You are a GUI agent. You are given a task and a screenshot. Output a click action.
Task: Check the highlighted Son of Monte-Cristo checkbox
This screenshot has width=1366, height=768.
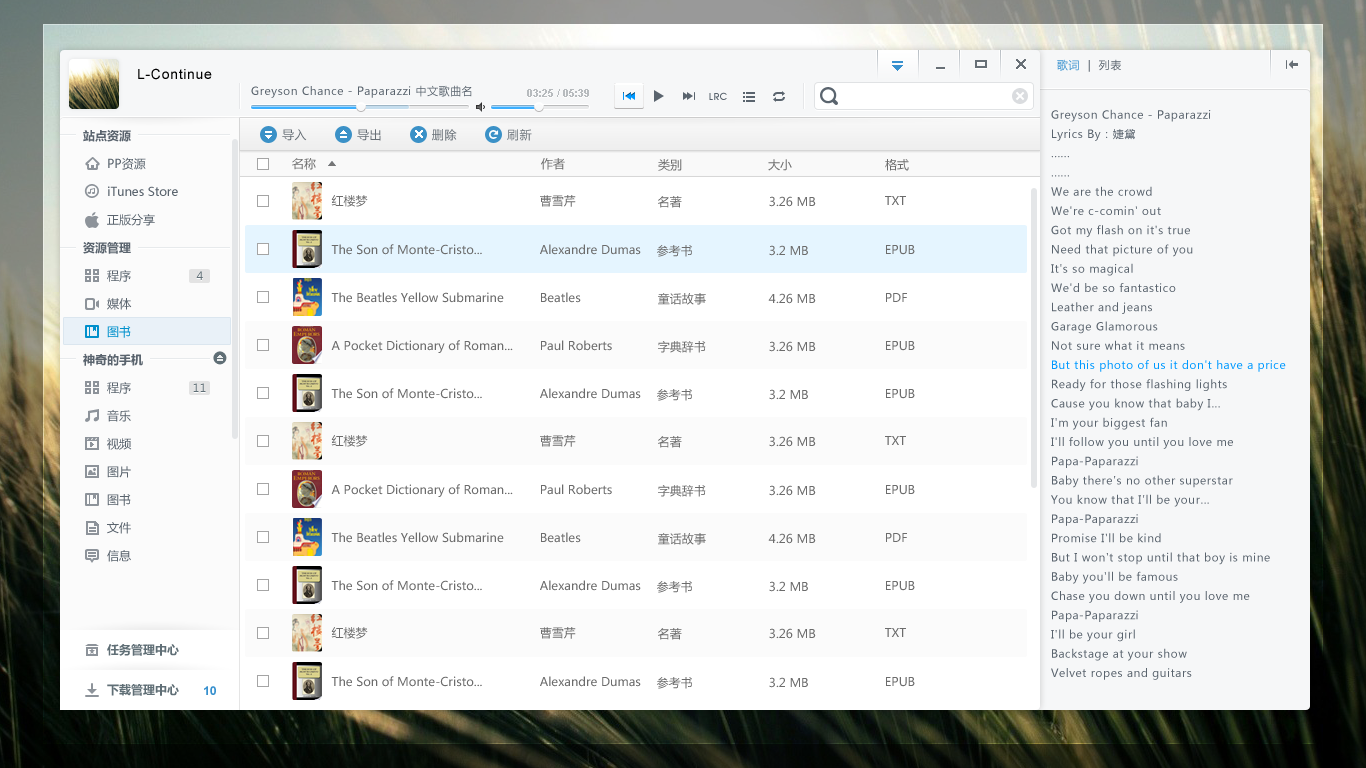point(263,249)
